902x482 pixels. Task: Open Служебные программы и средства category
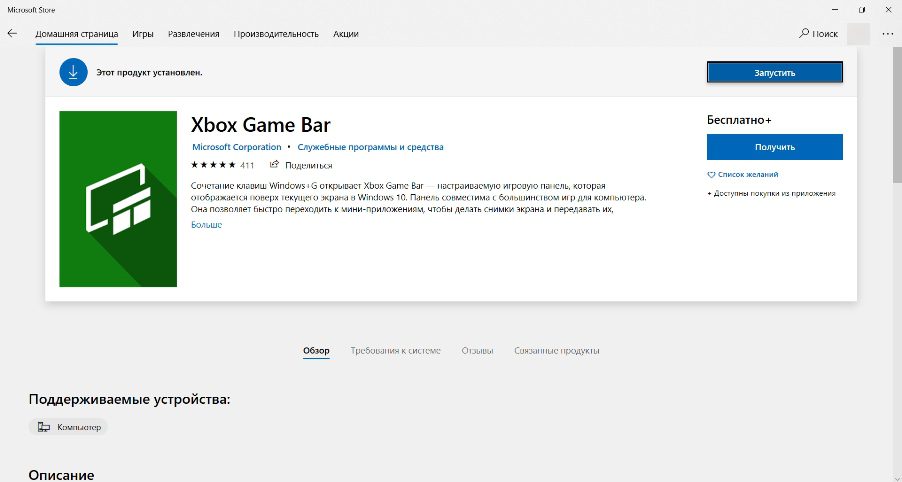tap(370, 147)
